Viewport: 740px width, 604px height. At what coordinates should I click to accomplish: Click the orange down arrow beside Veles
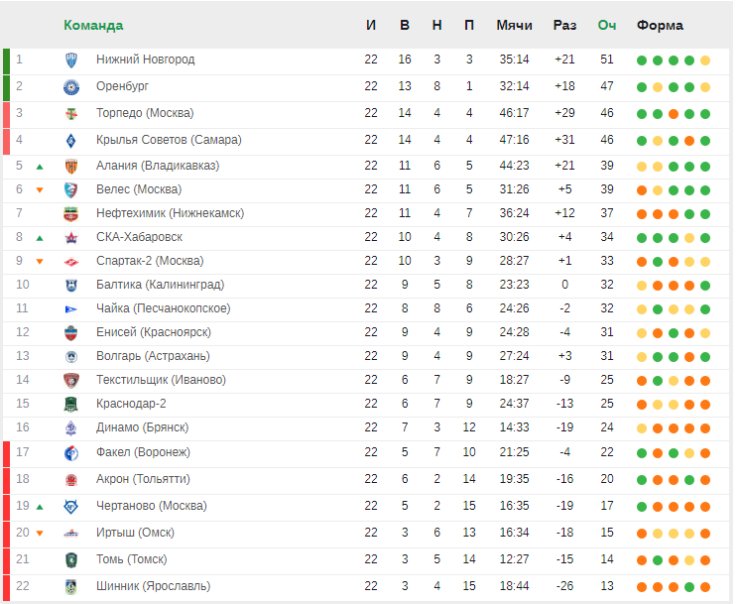39,190
